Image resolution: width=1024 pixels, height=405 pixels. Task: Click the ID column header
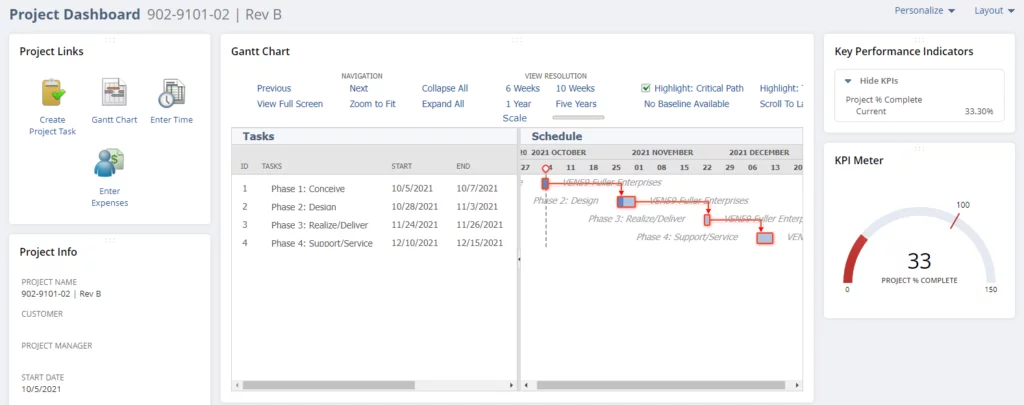click(x=244, y=167)
